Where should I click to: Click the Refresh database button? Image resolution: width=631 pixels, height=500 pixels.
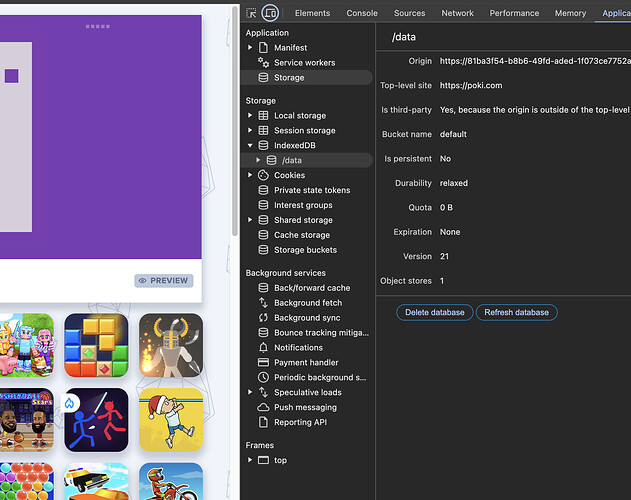516,312
